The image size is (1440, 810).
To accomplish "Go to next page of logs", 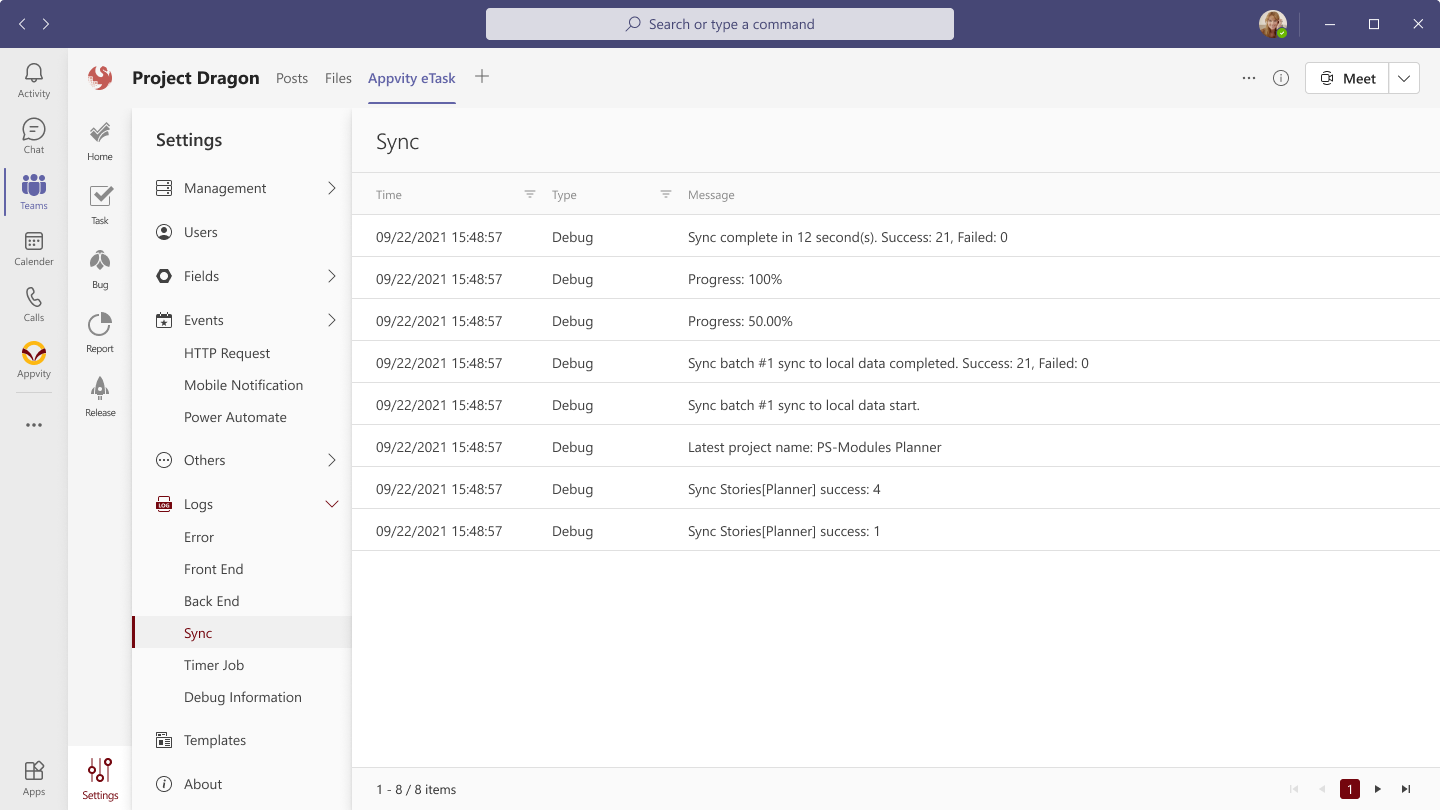I will pos(1378,789).
